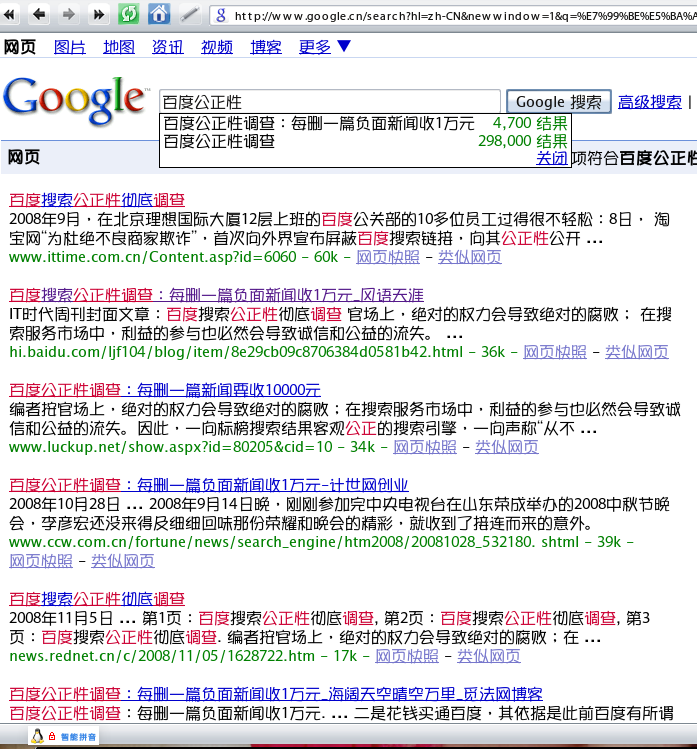Screen dimensions: 697x749
Task: Focus the browser URL address field
Action: point(454,16)
